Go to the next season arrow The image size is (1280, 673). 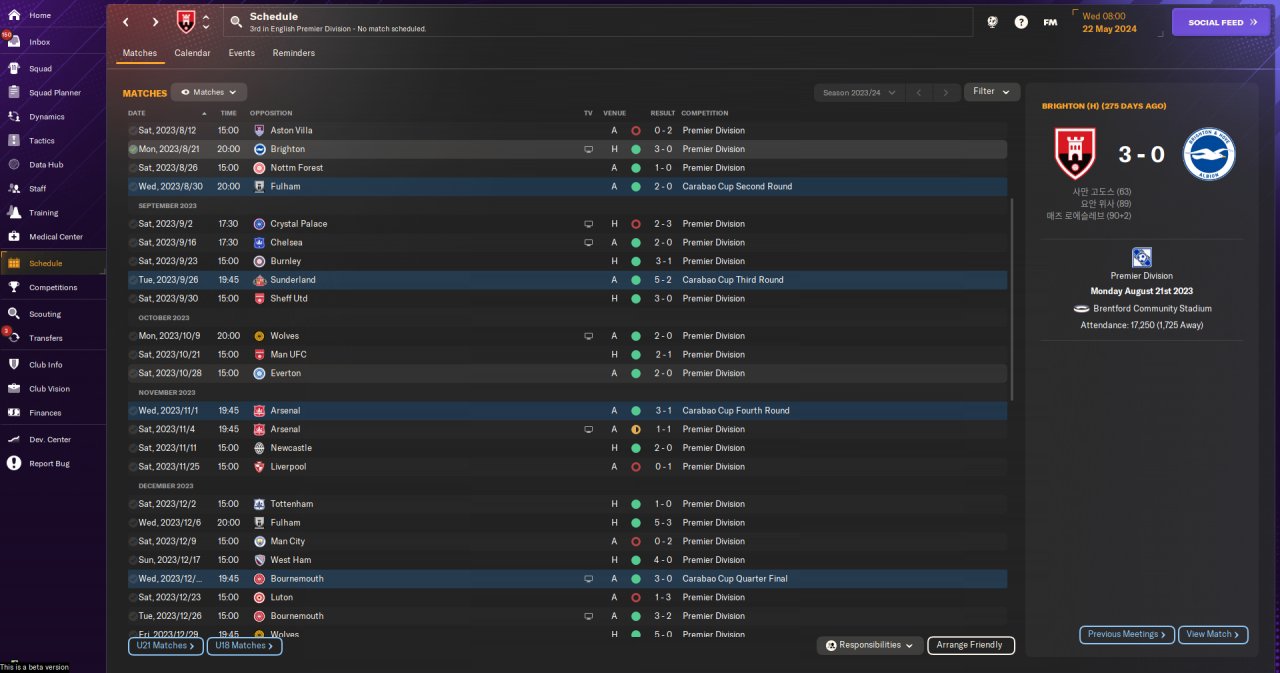point(945,92)
